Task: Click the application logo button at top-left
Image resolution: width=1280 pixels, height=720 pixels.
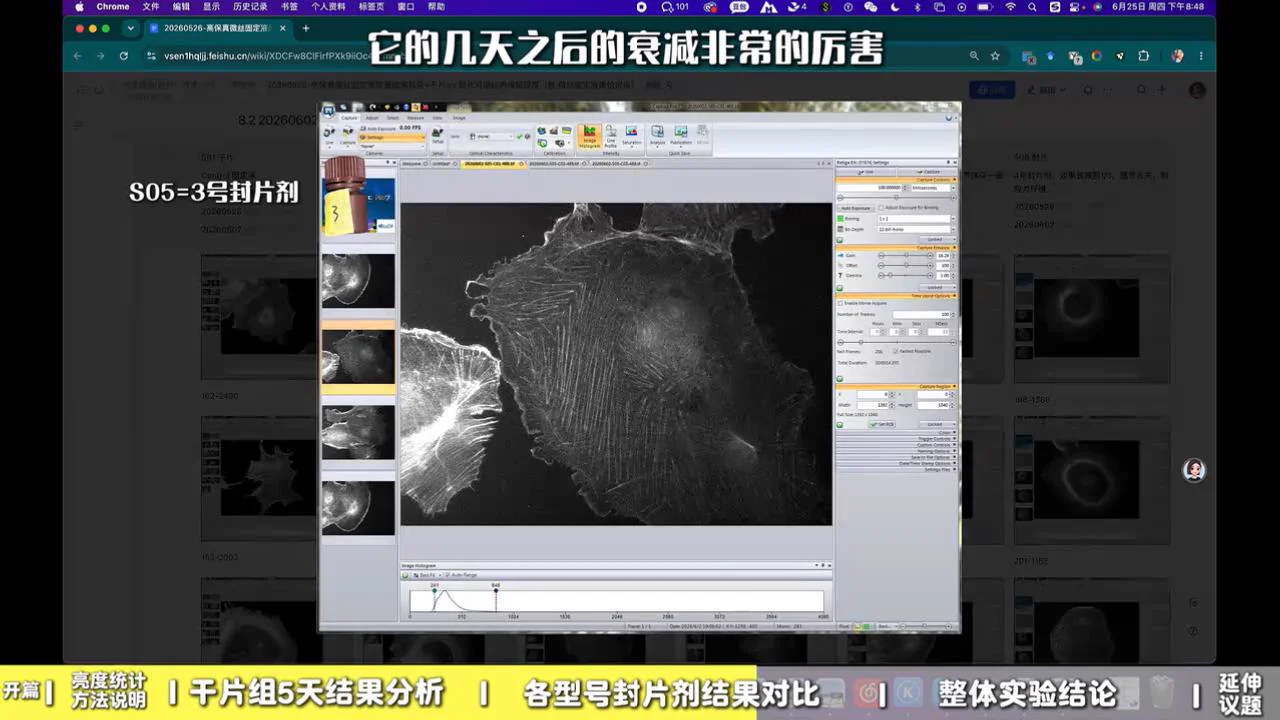Action: [328, 110]
